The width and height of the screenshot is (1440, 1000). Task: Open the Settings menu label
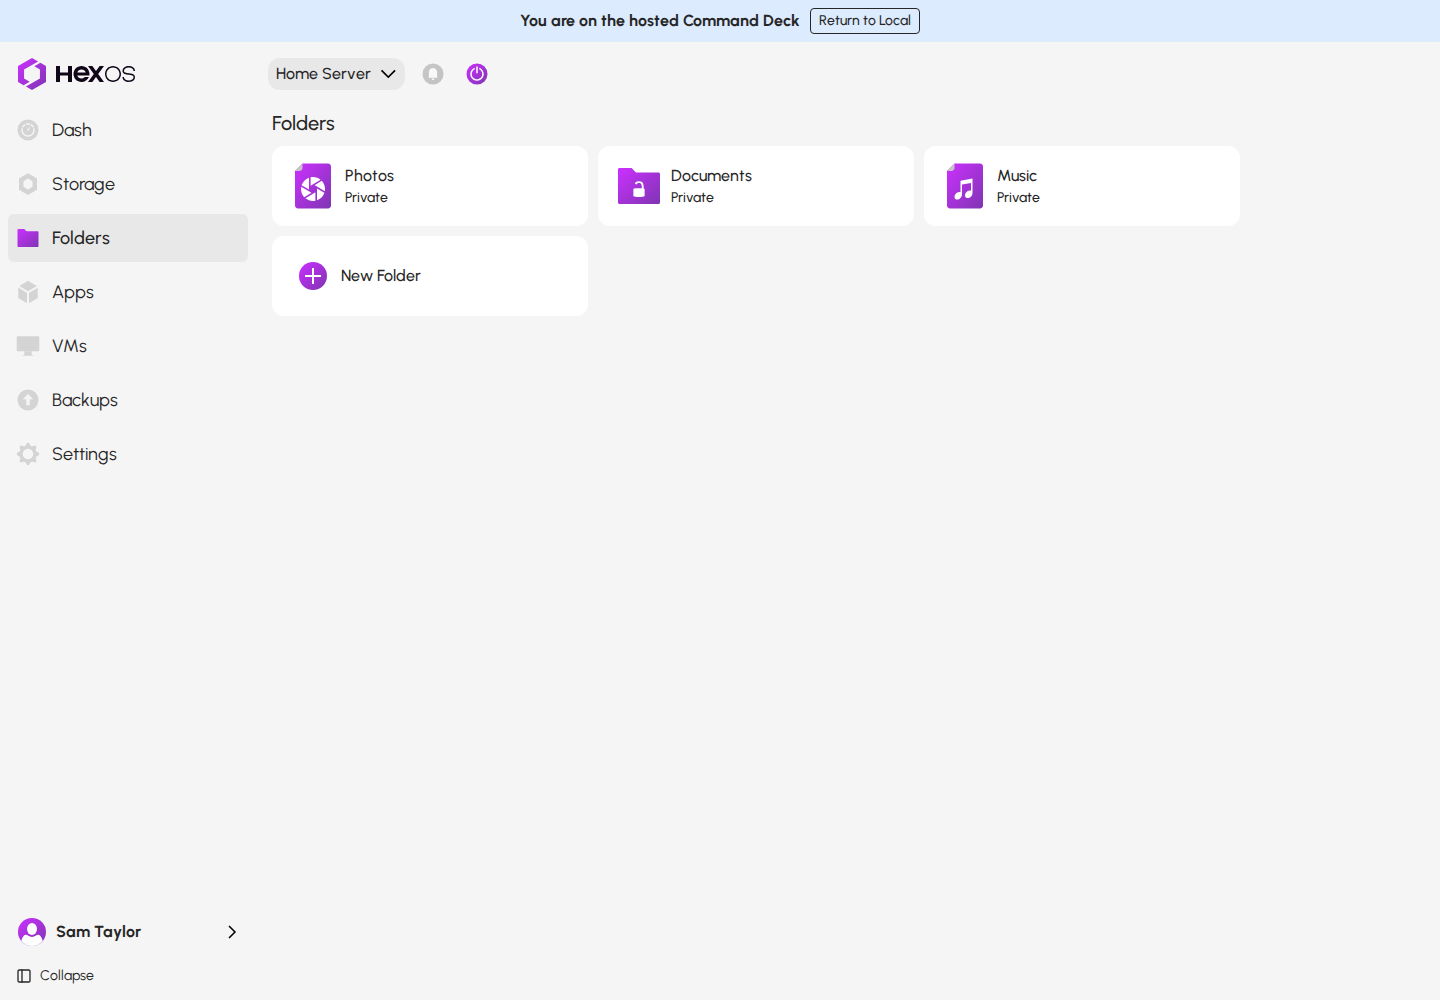click(84, 454)
